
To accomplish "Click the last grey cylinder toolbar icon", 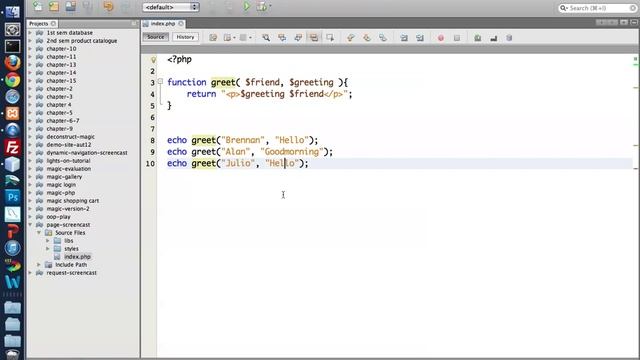I will [509, 38].
